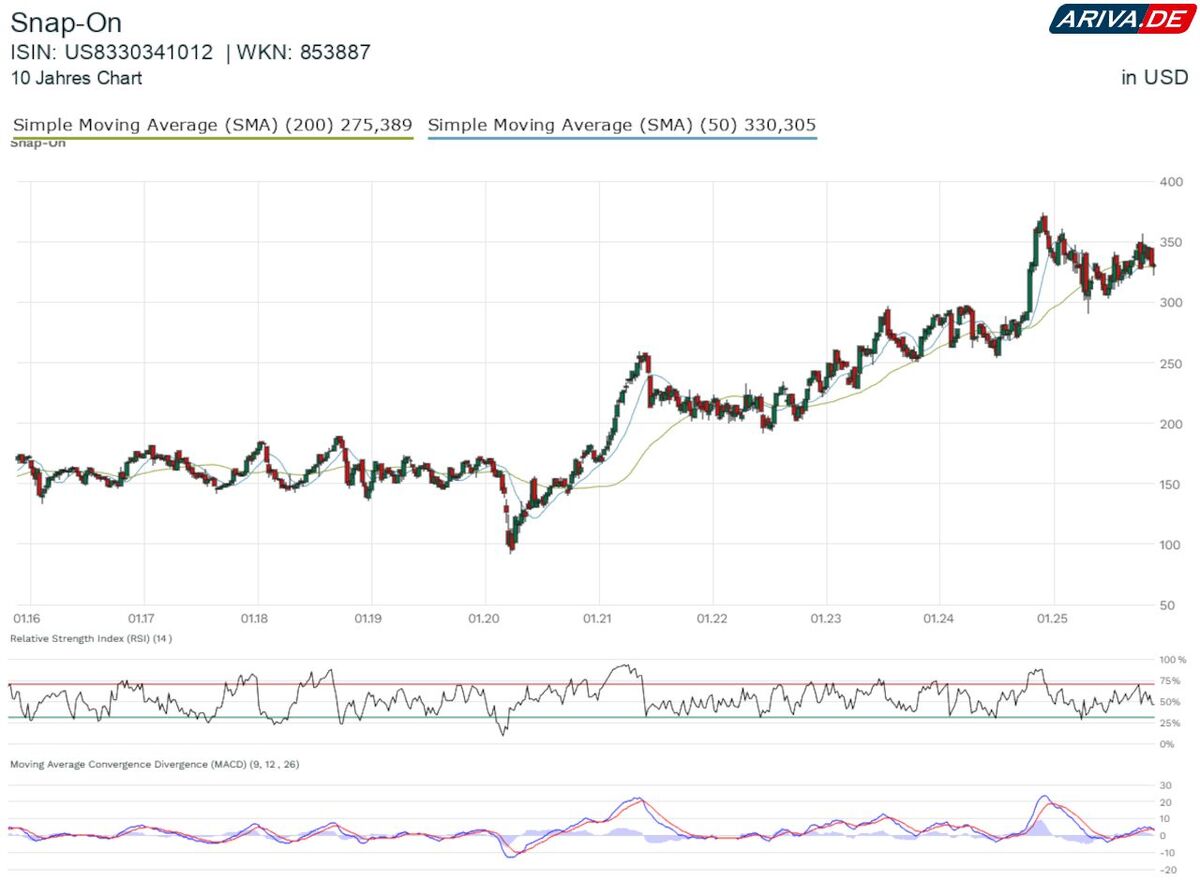Click the MACD -20 axis value
This screenshot has width=1200, height=881.
click(x=1168, y=869)
